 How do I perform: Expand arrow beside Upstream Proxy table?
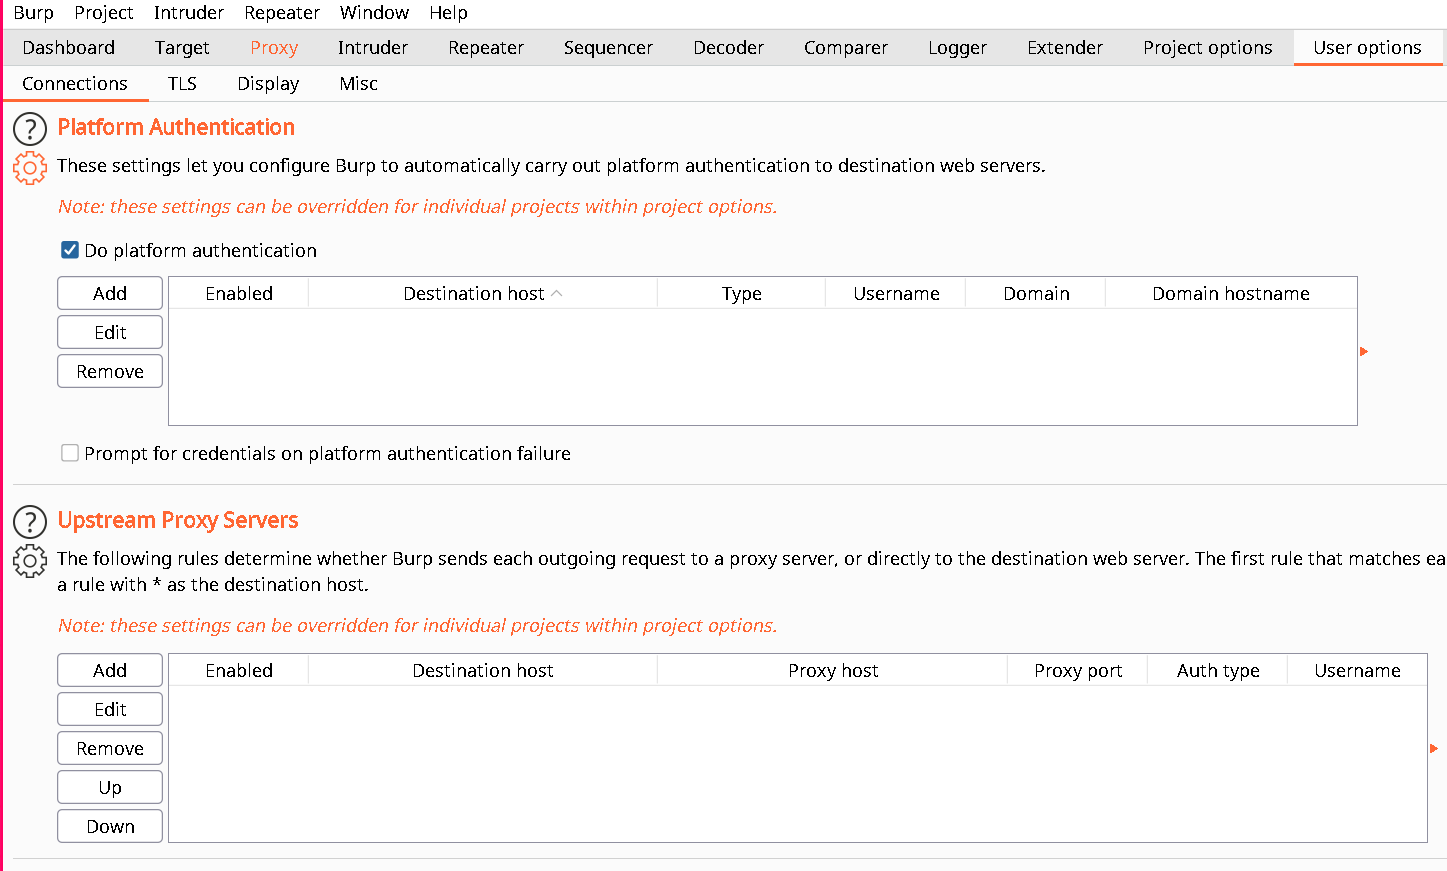[x=1434, y=748]
